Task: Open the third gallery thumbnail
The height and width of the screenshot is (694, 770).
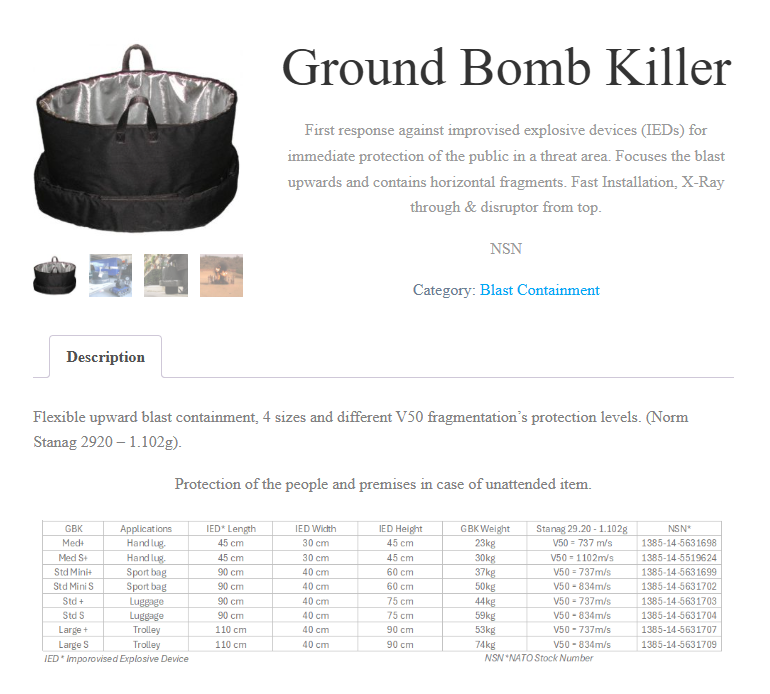Action: (165, 275)
